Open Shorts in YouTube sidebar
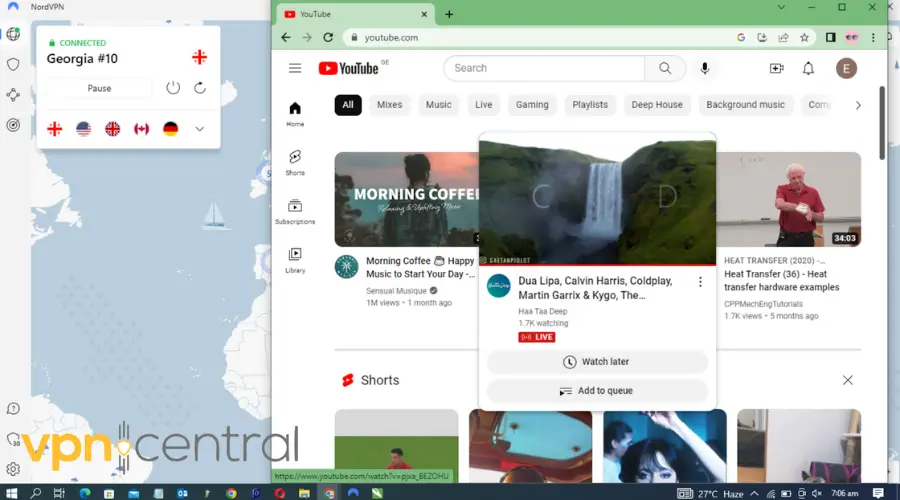 tap(295, 162)
